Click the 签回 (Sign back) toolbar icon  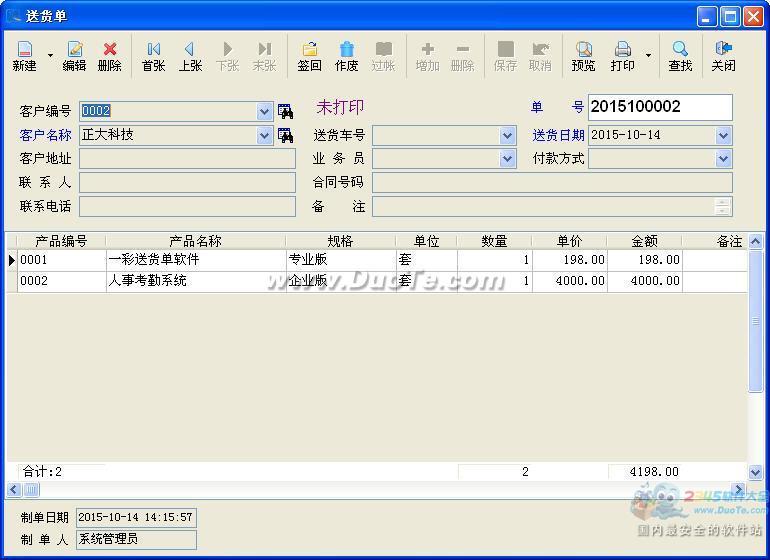click(x=309, y=56)
